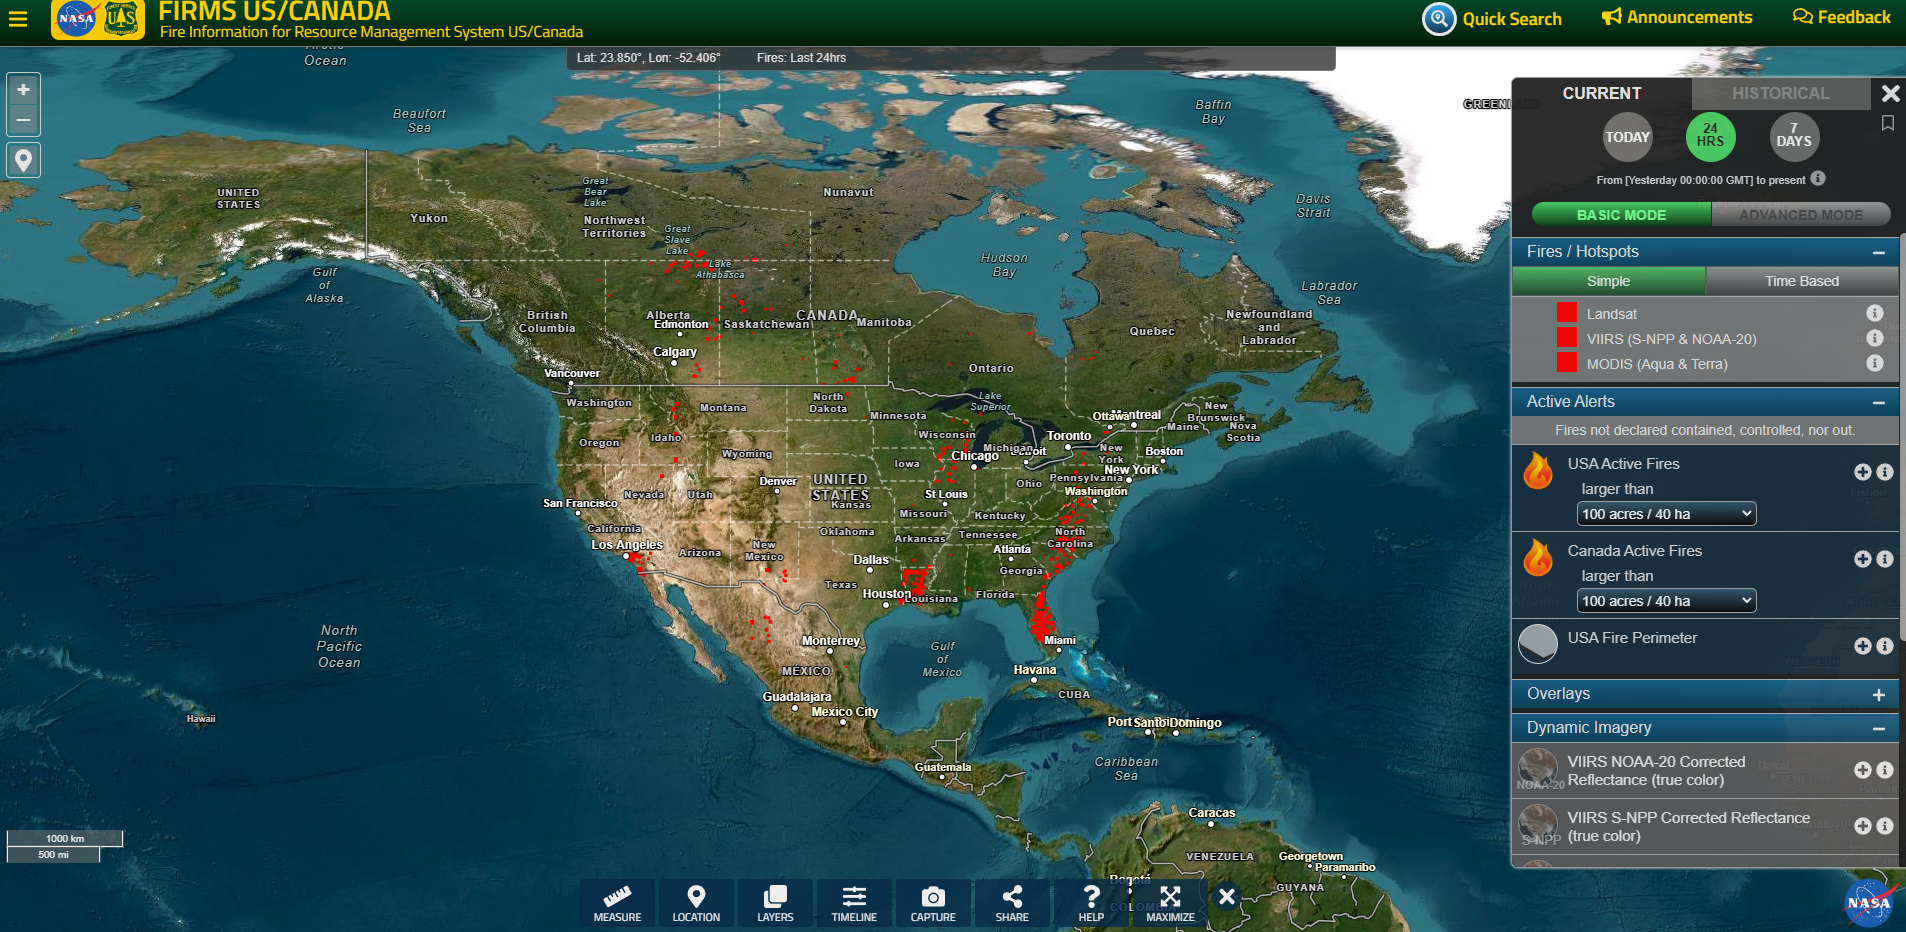Image resolution: width=1906 pixels, height=932 pixels.
Task: Click the NASA logo in header
Action: [76, 18]
